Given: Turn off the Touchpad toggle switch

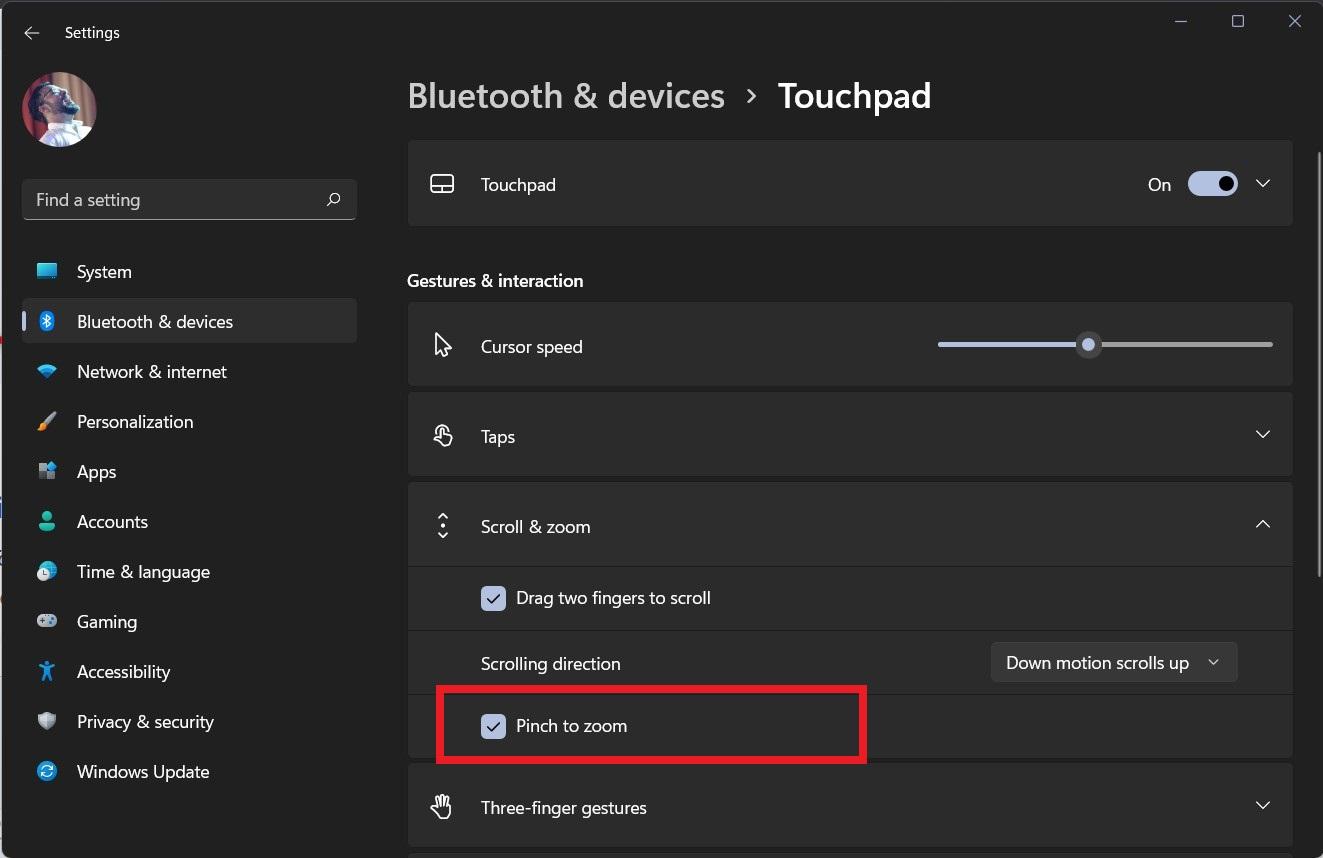Looking at the screenshot, I should (x=1212, y=184).
